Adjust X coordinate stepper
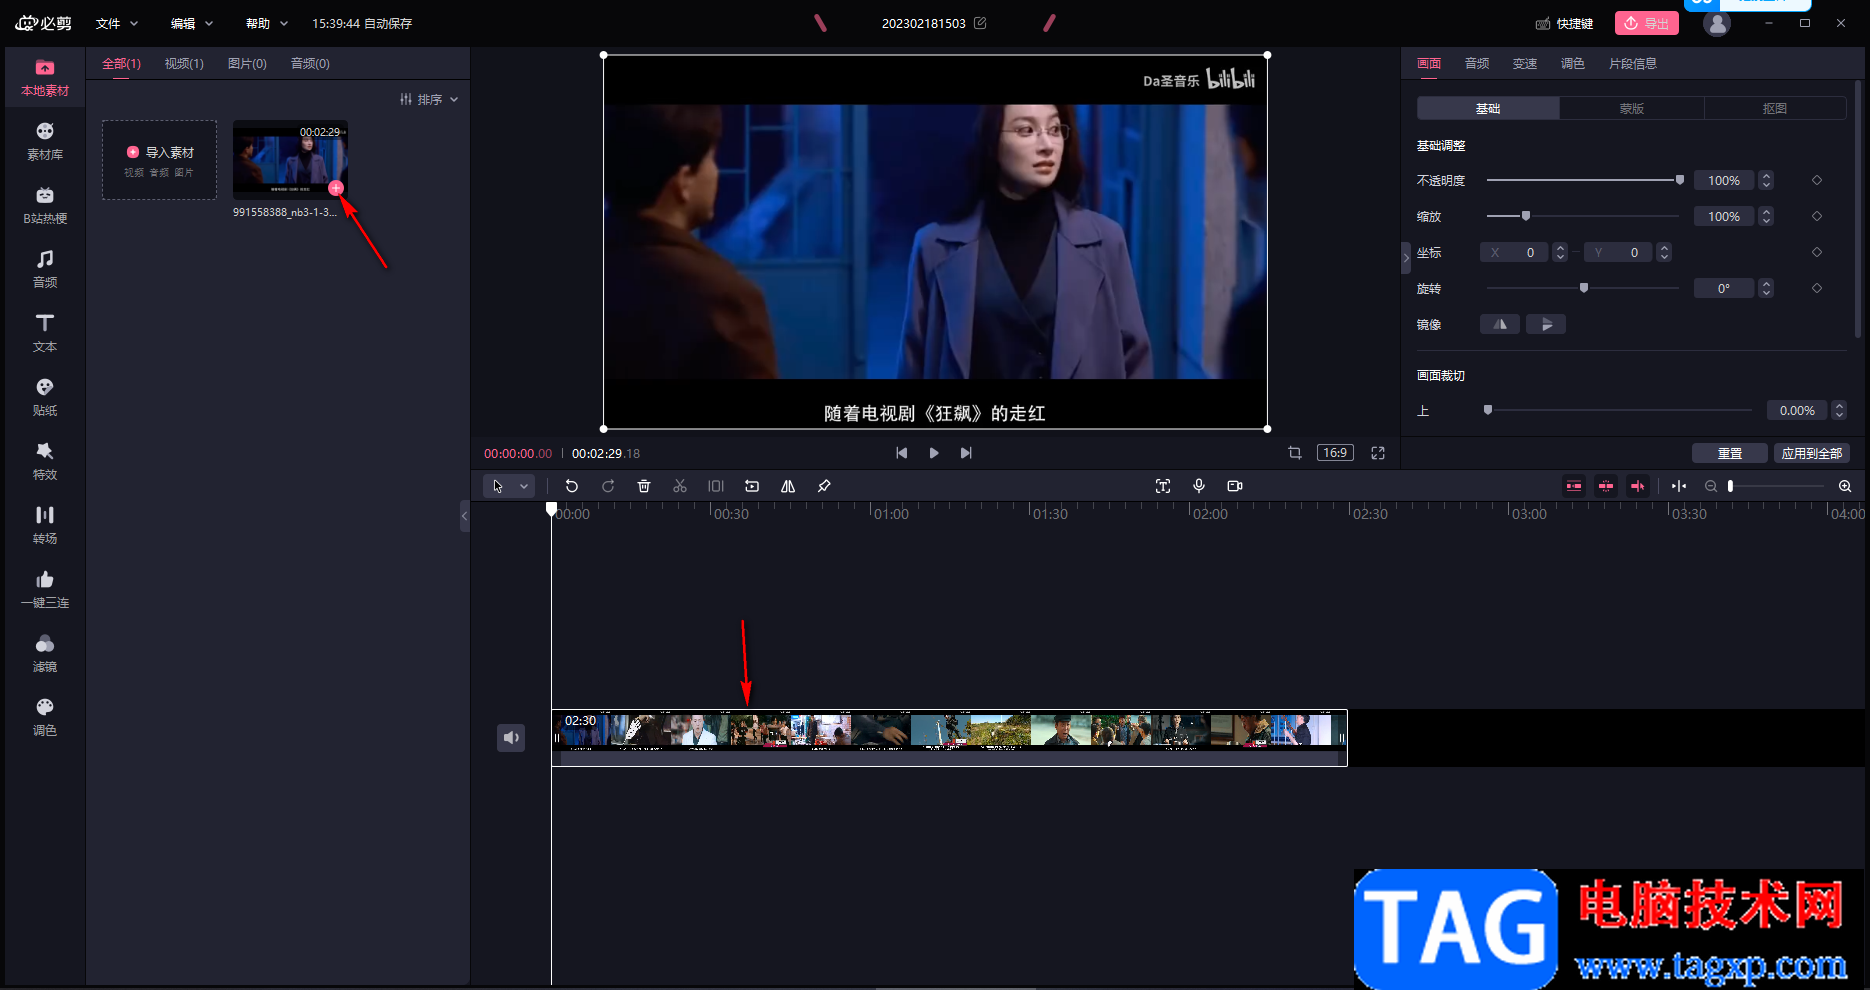 [1560, 252]
